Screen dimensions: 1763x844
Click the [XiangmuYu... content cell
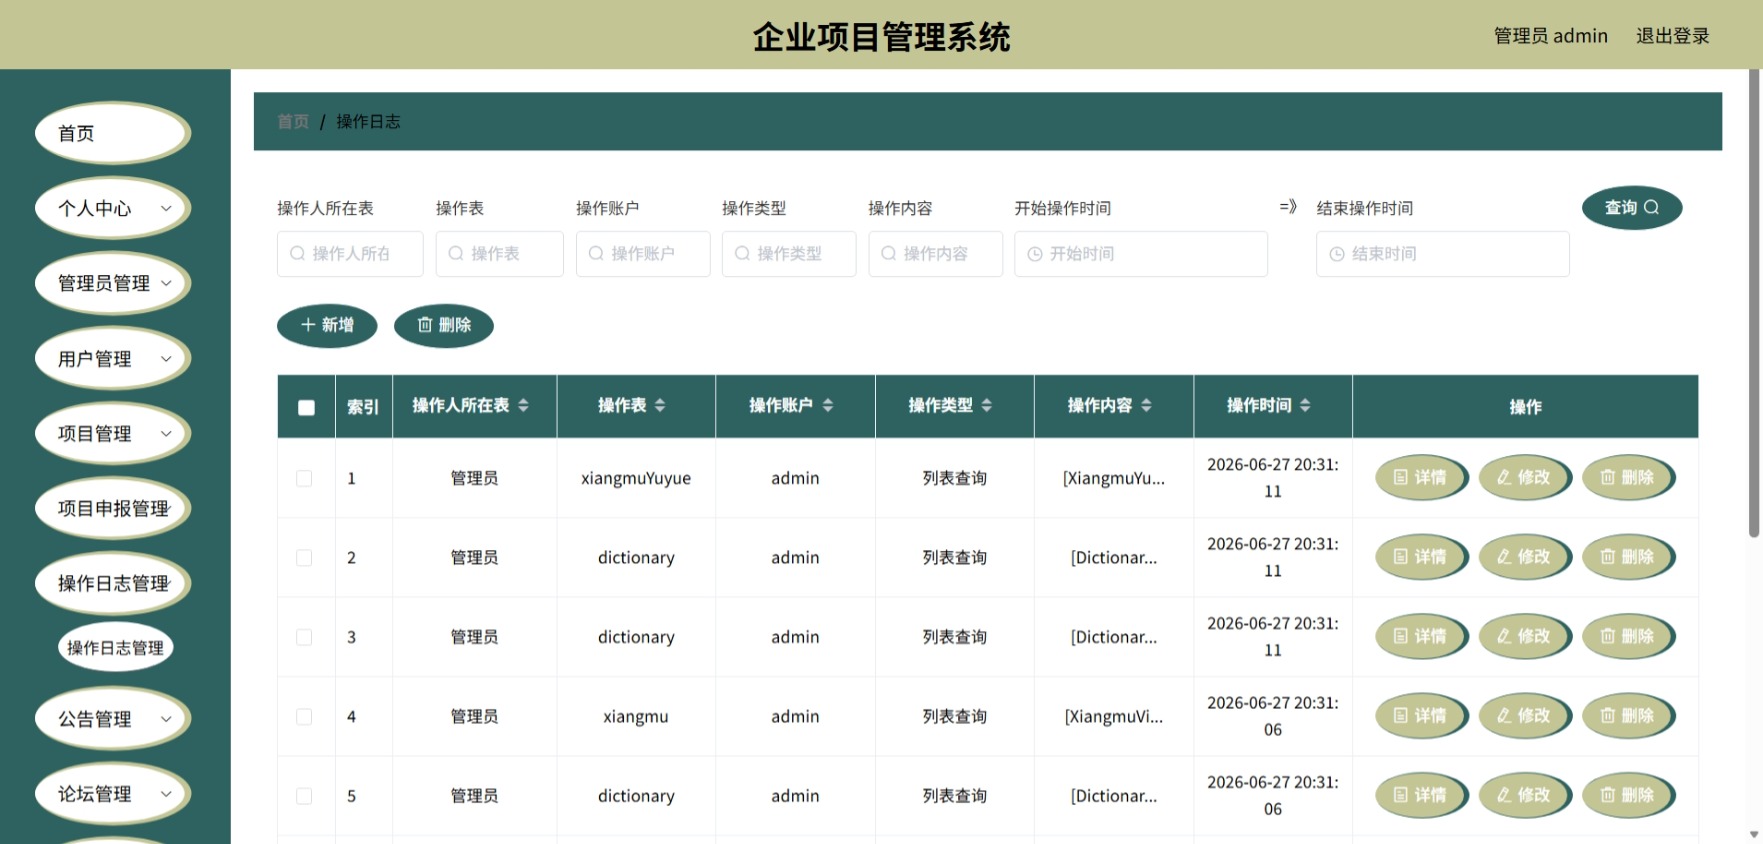1114,478
